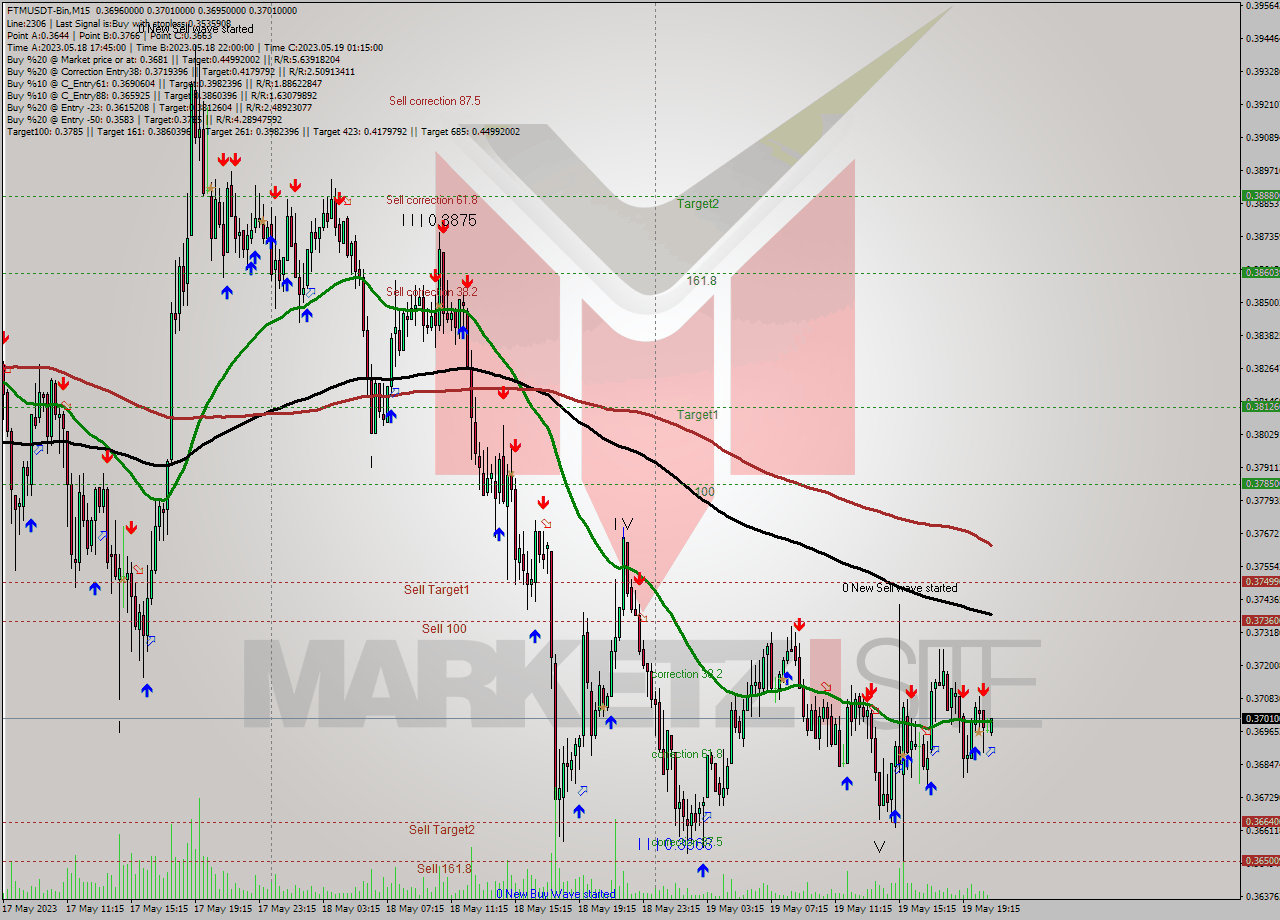1280x920 pixels.
Task: Click the 'Buy %20 @ Correction Entry38' line
Action: pos(180,71)
